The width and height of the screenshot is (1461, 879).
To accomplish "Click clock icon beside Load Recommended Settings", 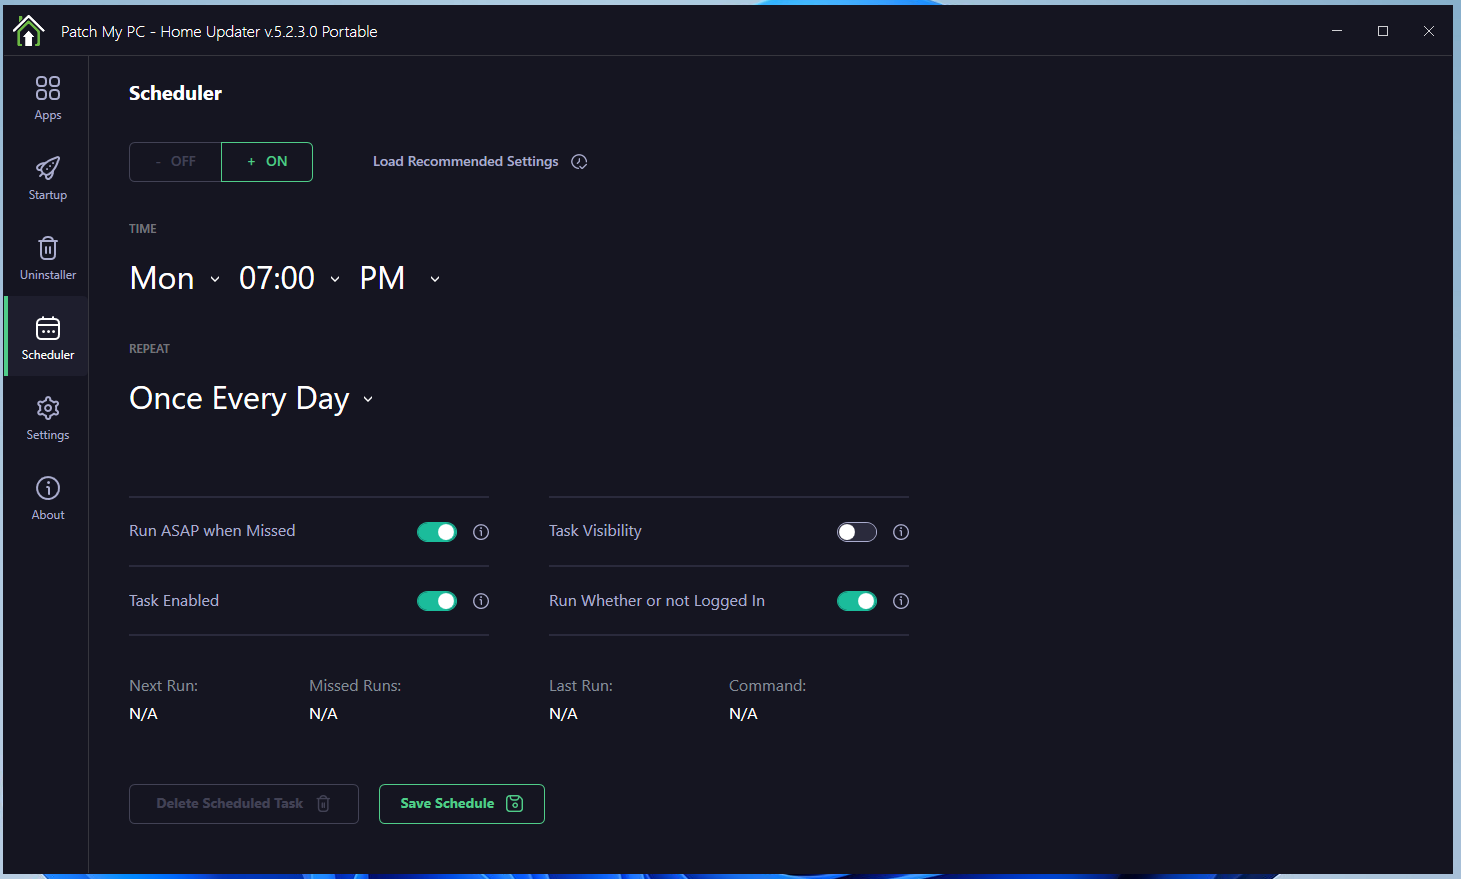I will click(579, 162).
